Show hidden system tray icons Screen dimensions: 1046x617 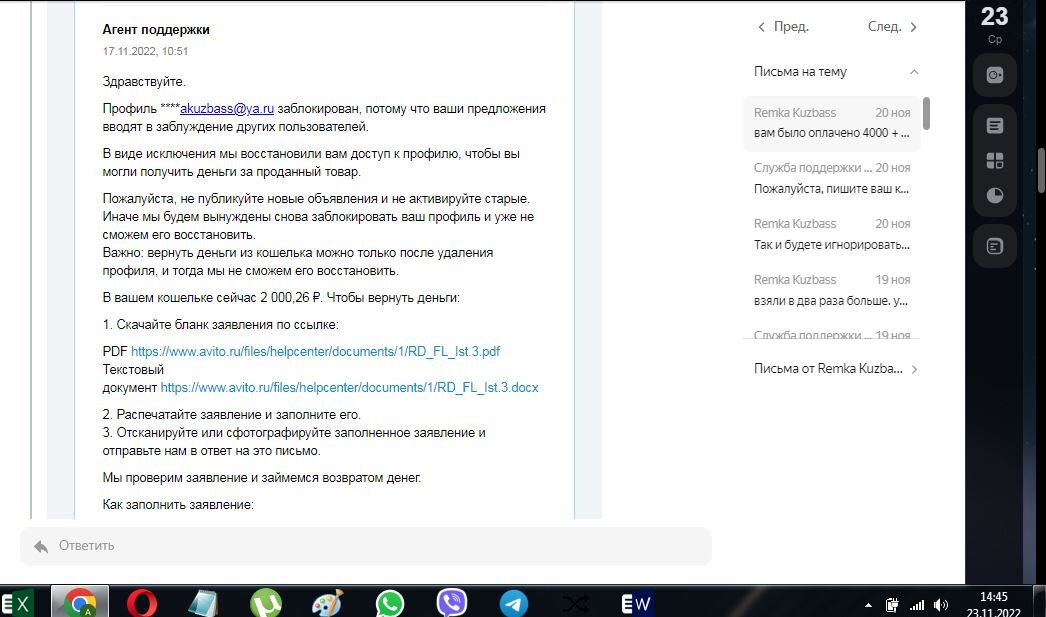point(868,606)
